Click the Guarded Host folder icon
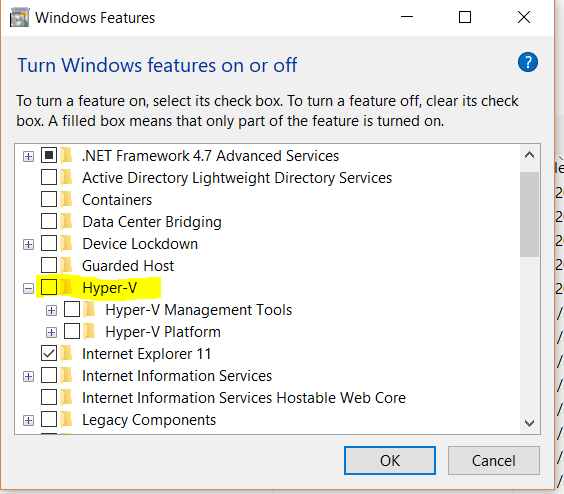 click(x=67, y=266)
